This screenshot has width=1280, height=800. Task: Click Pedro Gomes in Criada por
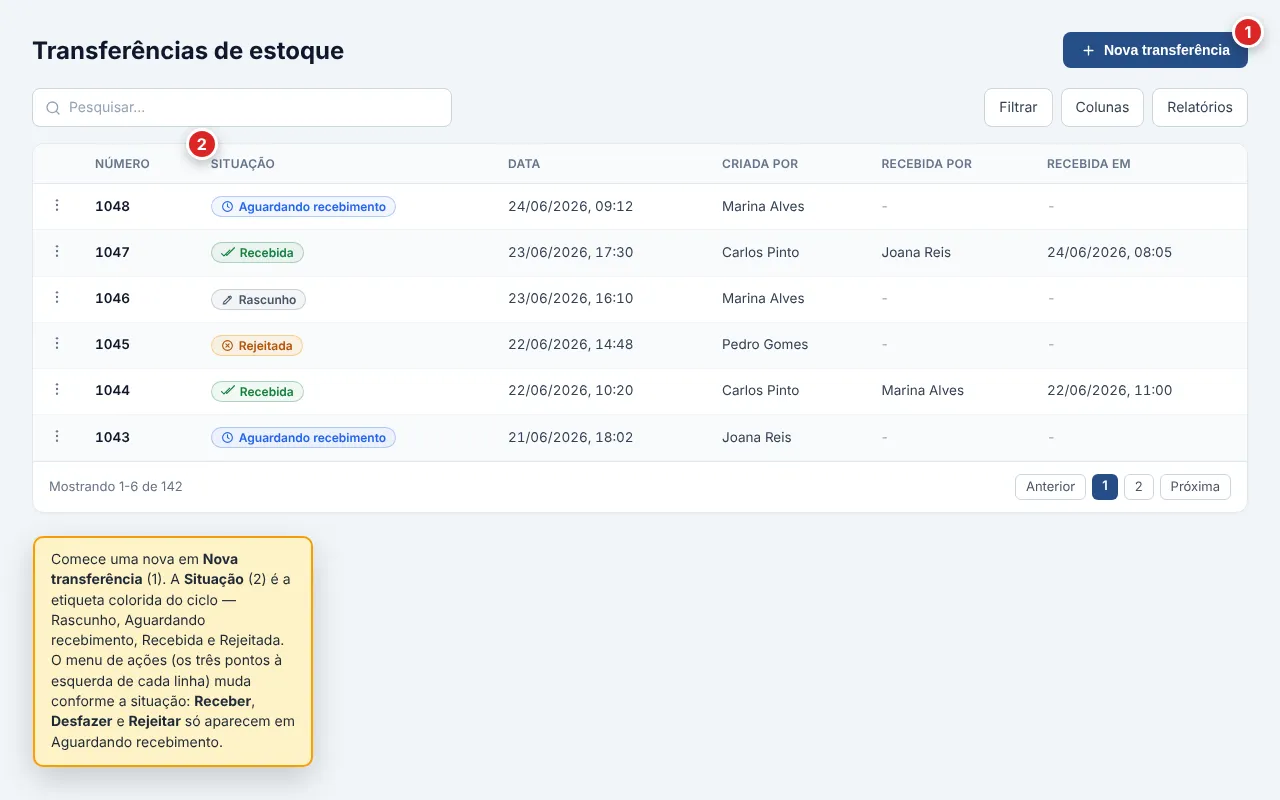click(765, 344)
